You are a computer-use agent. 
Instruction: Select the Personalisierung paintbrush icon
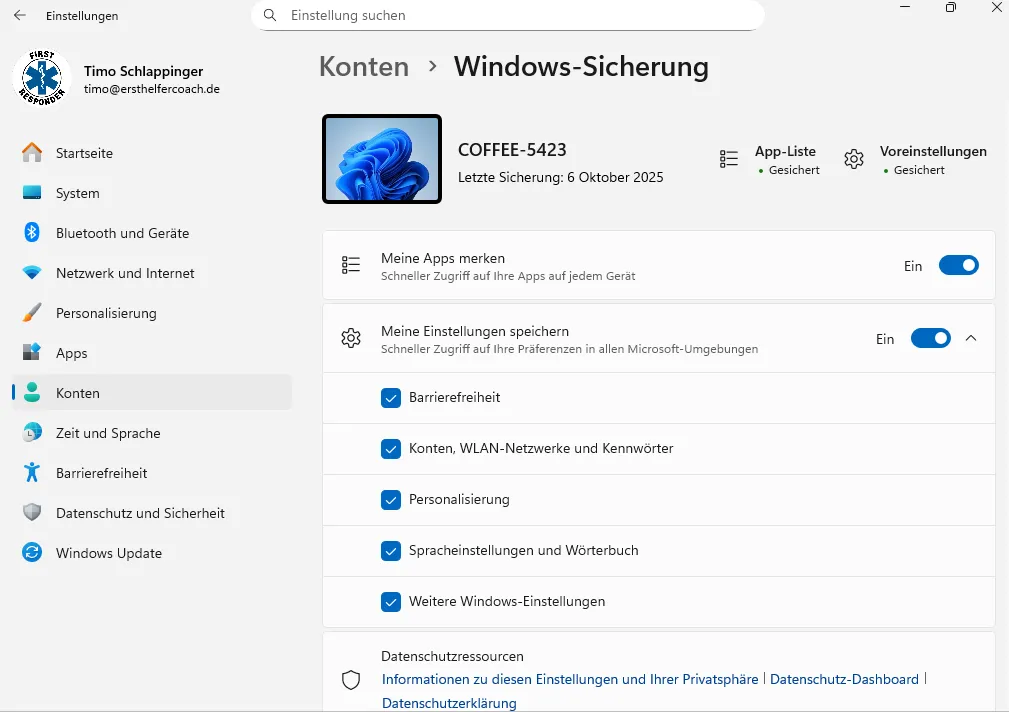32,313
